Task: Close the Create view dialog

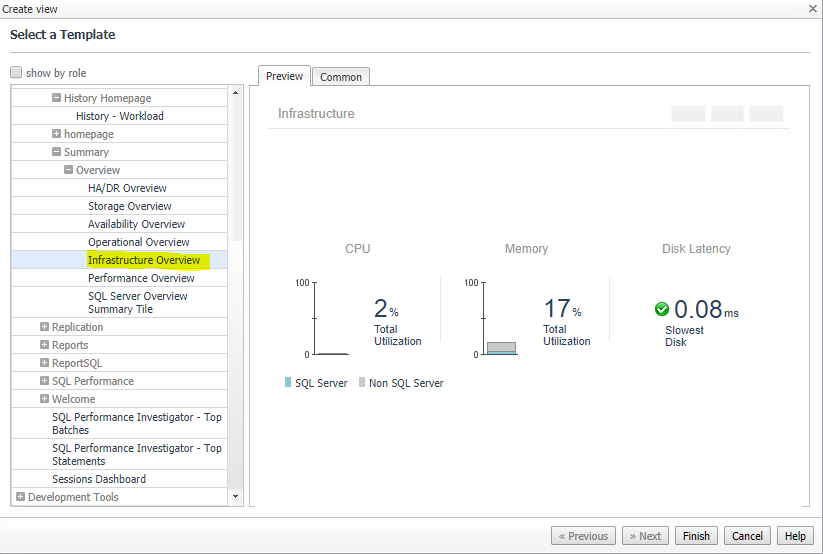Action: point(812,9)
